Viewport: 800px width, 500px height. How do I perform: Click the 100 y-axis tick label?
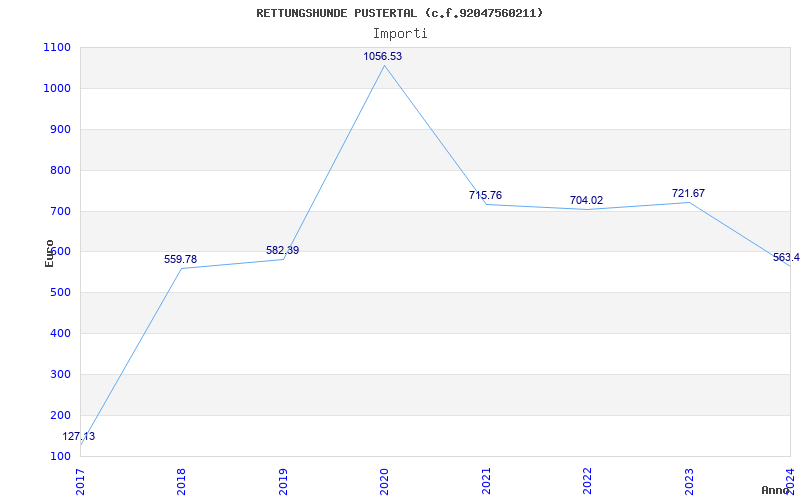[60, 456]
